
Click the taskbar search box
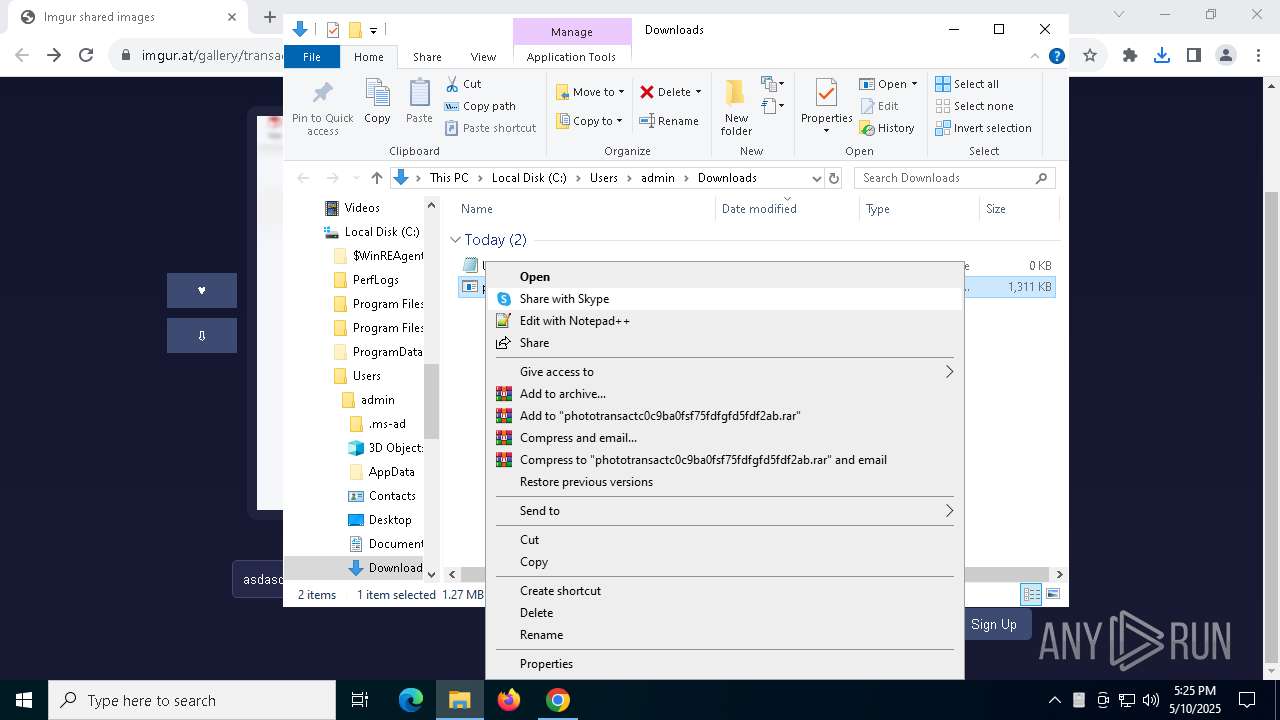pos(192,700)
